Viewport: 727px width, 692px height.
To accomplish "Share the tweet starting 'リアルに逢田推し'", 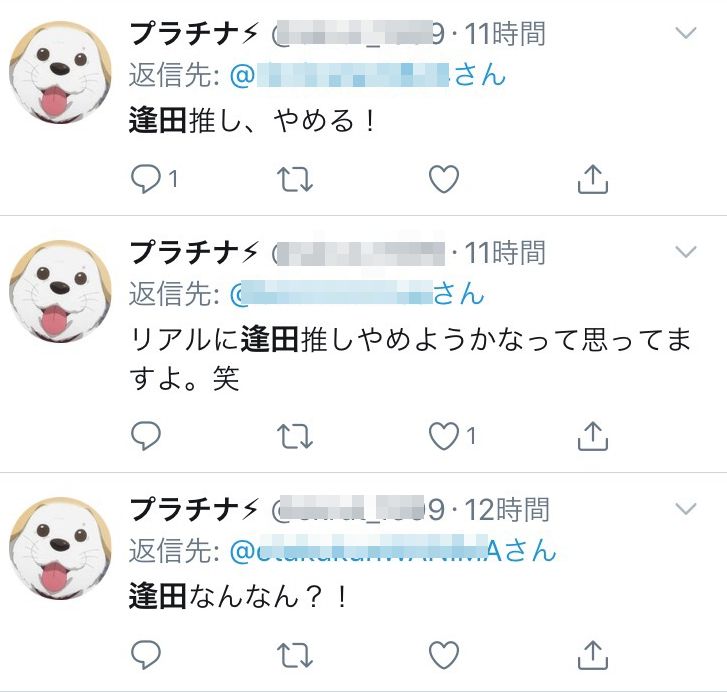I will (x=593, y=436).
